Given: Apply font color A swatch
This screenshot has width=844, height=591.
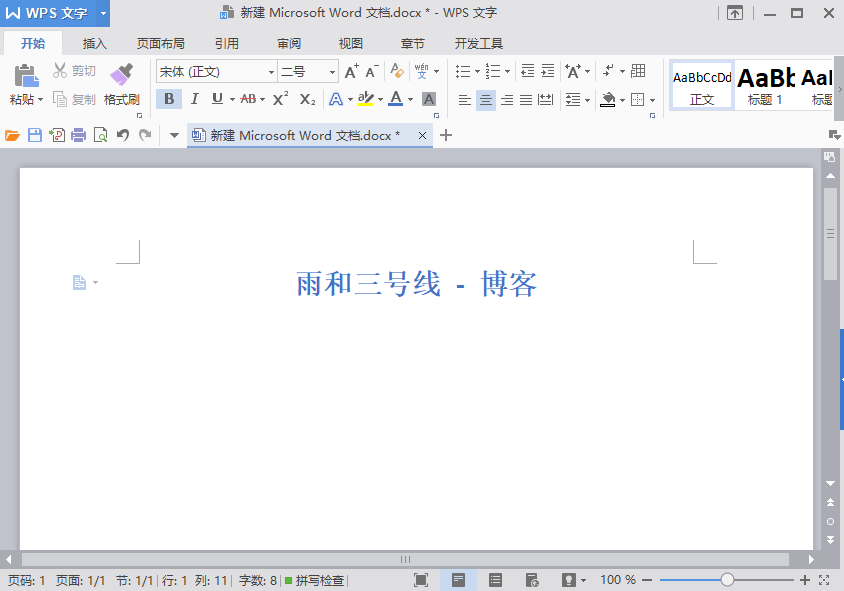Looking at the screenshot, I should pos(396,98).
